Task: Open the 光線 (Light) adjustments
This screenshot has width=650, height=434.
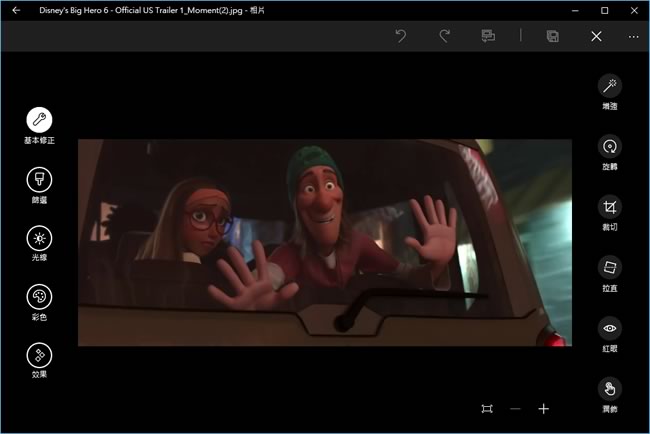Action: [x=39, y=238]
